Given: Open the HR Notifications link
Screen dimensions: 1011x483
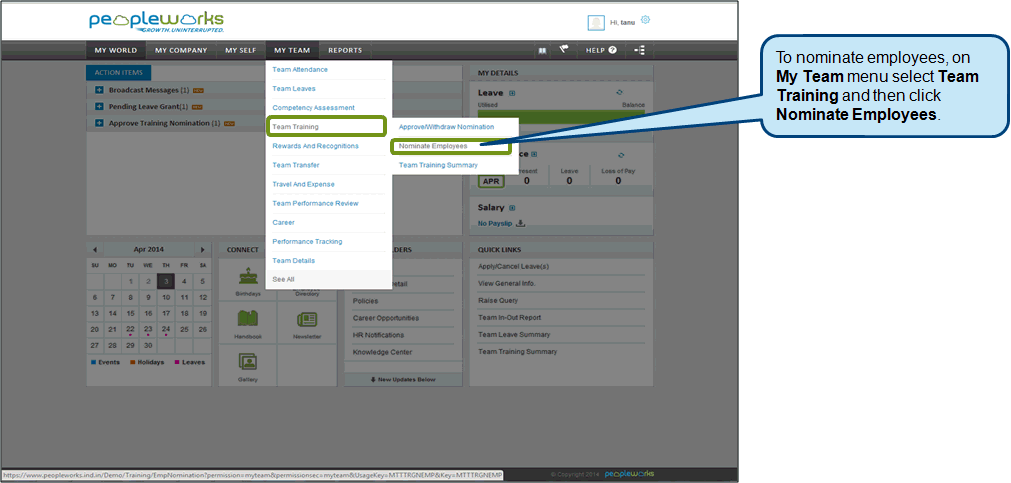Looking at the screenshot, I should pos(378,335).
